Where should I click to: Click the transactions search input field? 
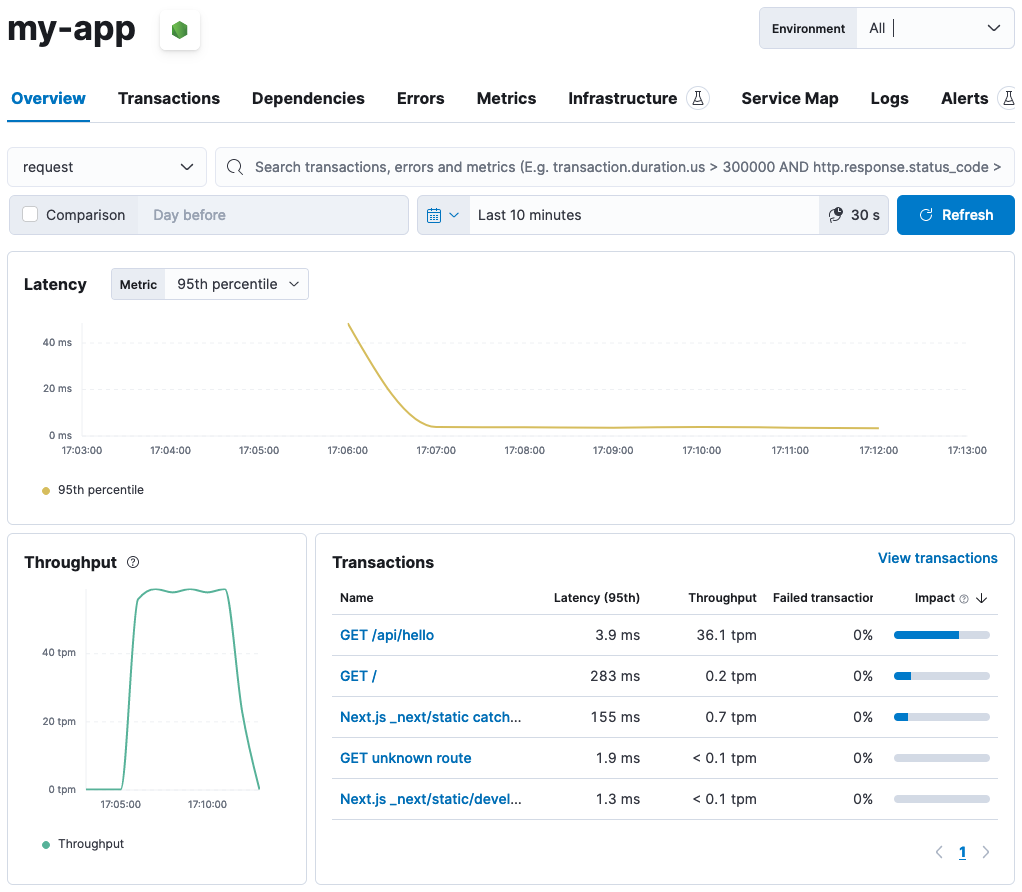click(620, 167)
